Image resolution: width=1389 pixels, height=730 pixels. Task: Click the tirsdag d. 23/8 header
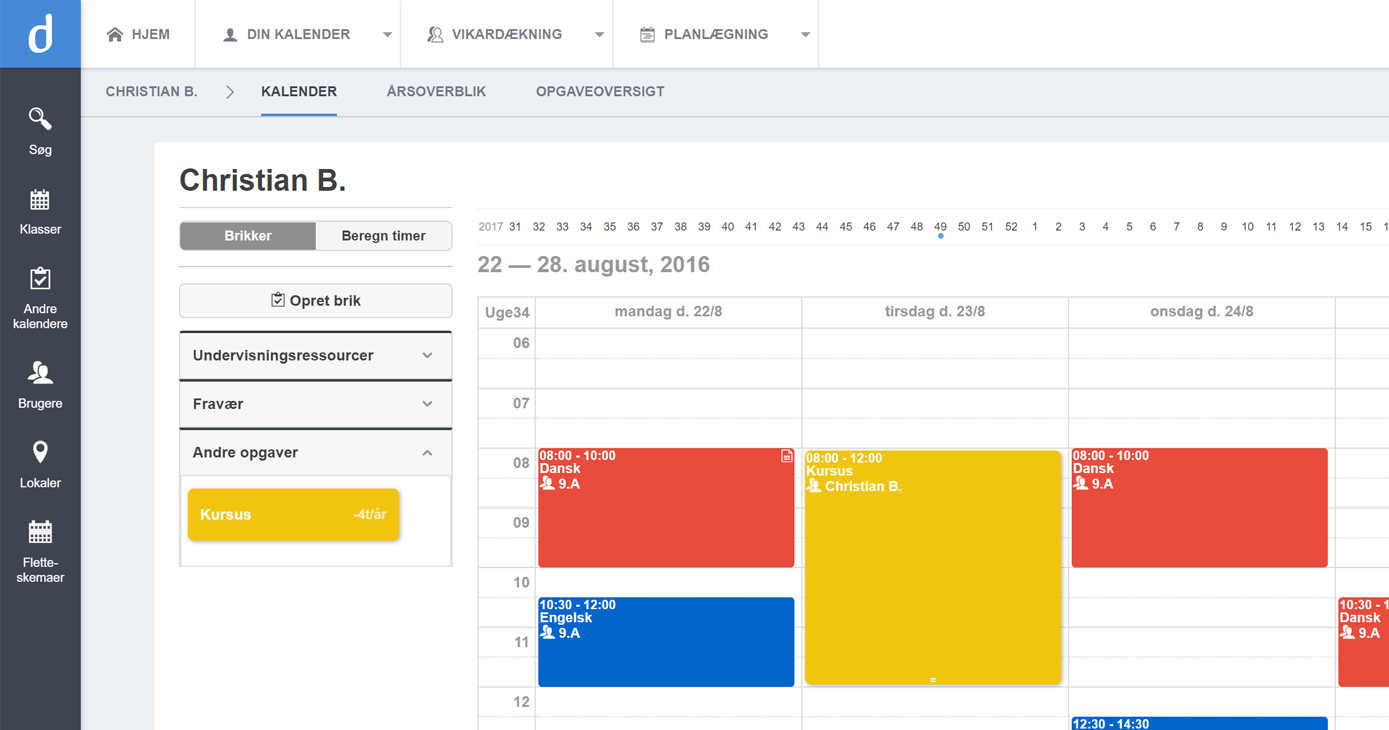pyautogui.click(x=935, y=312)
